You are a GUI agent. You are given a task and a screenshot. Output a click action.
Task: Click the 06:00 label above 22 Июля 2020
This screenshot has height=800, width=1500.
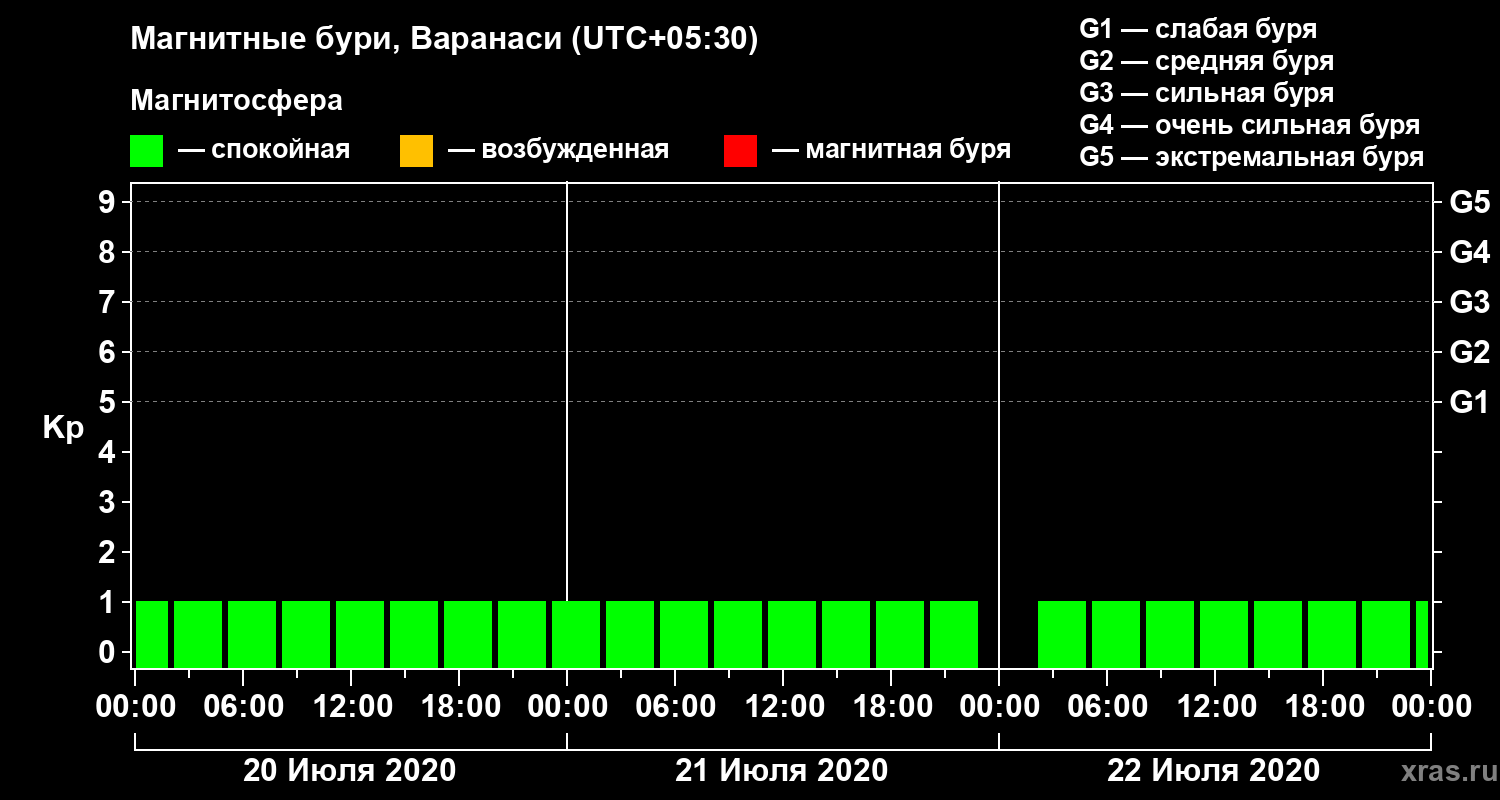(1107, 706)
